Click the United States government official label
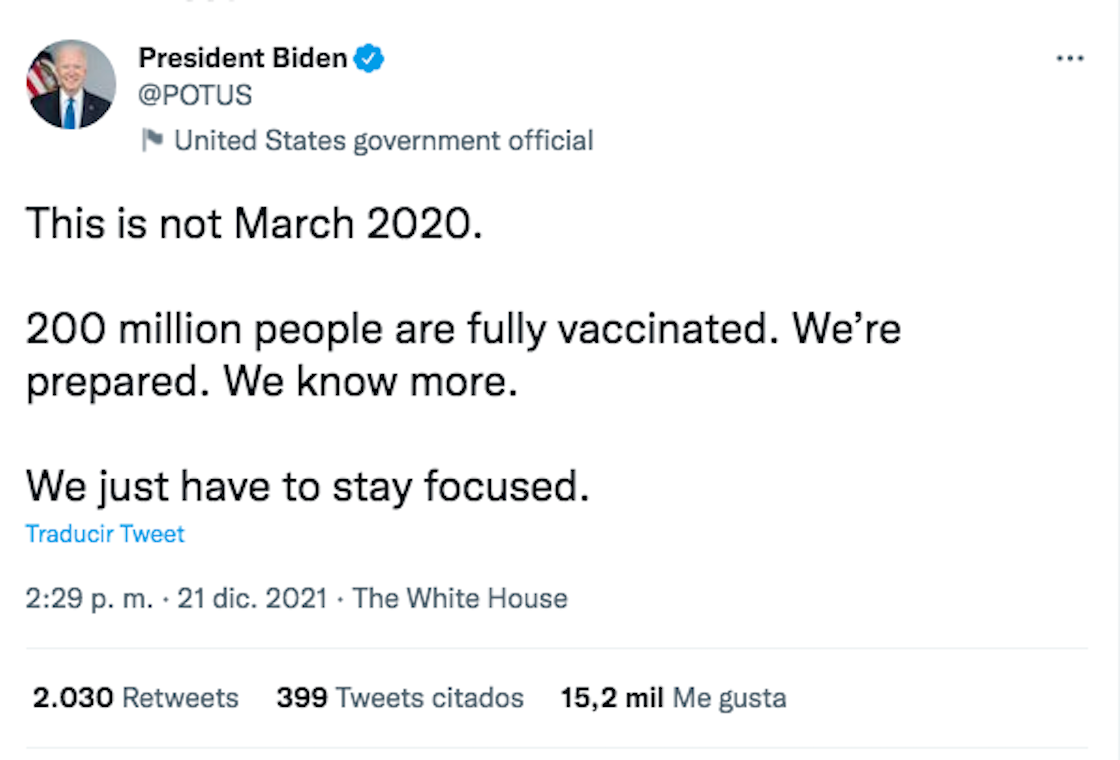Viewport: 1120px width, 760px height. (x=384, y=141)
